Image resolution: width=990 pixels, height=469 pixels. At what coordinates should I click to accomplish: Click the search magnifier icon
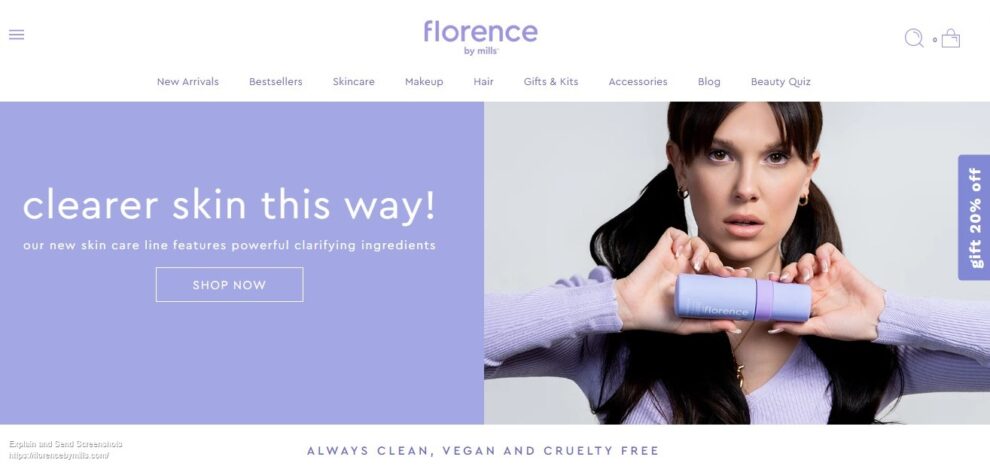click(x=914, y=38)
